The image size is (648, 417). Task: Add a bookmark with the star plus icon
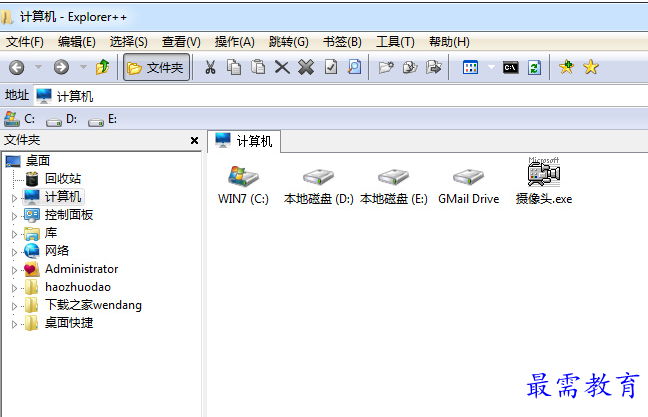(x=567, y=67)
